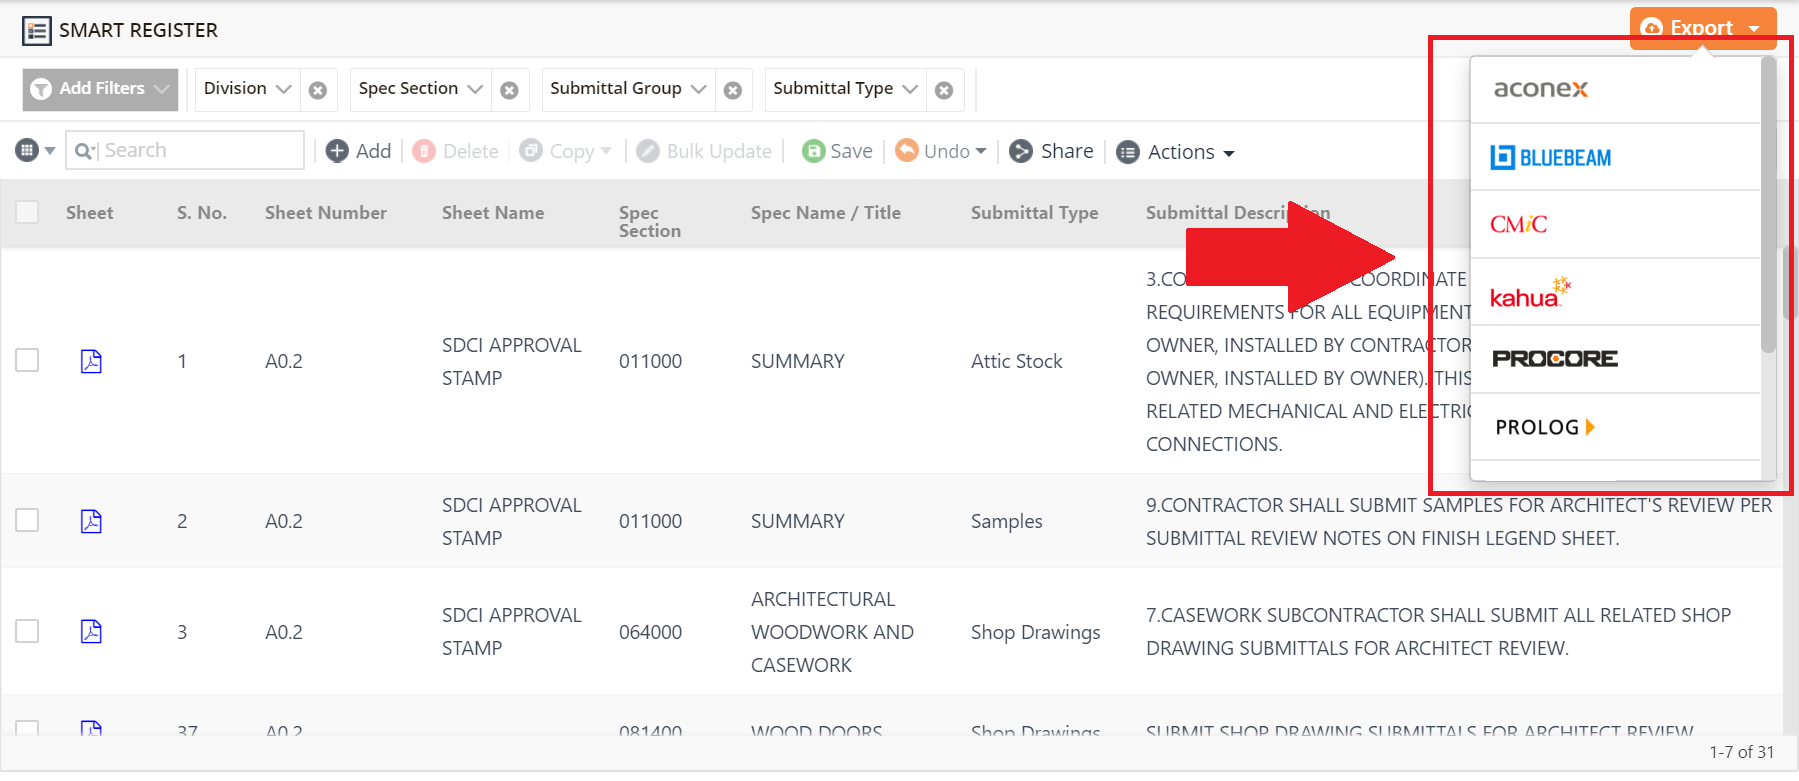The width and height of the screenshot is (1799, 781).
Task: Open the PDF sheet for row 2
Action: 91,521
